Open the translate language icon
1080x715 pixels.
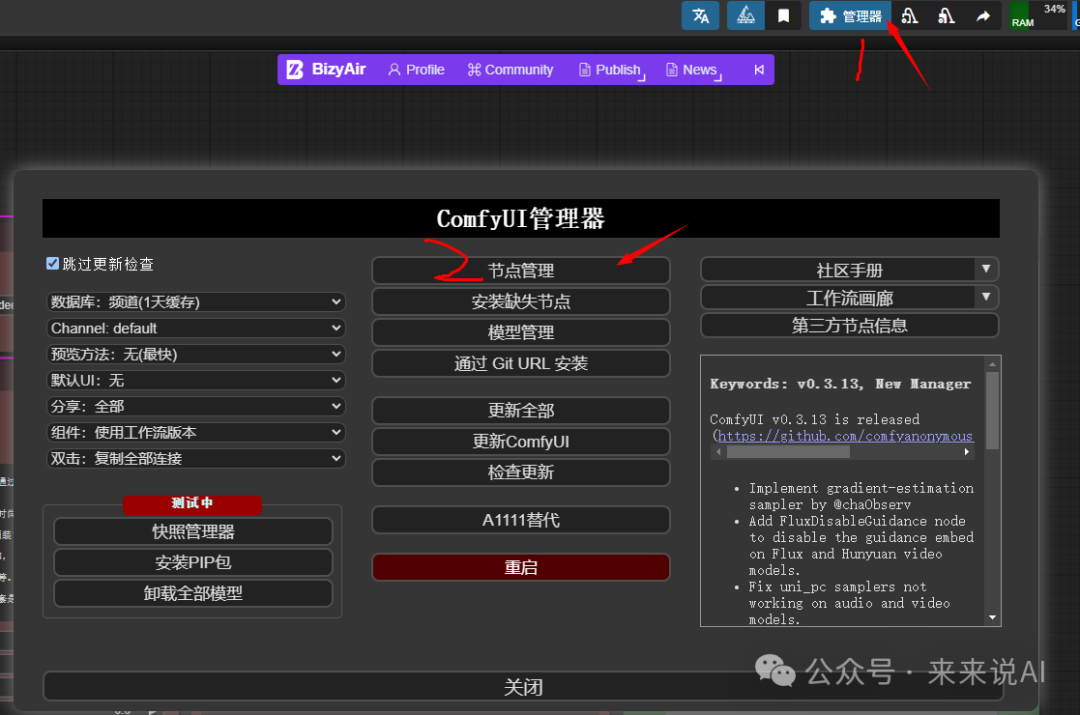click(700, 15)
